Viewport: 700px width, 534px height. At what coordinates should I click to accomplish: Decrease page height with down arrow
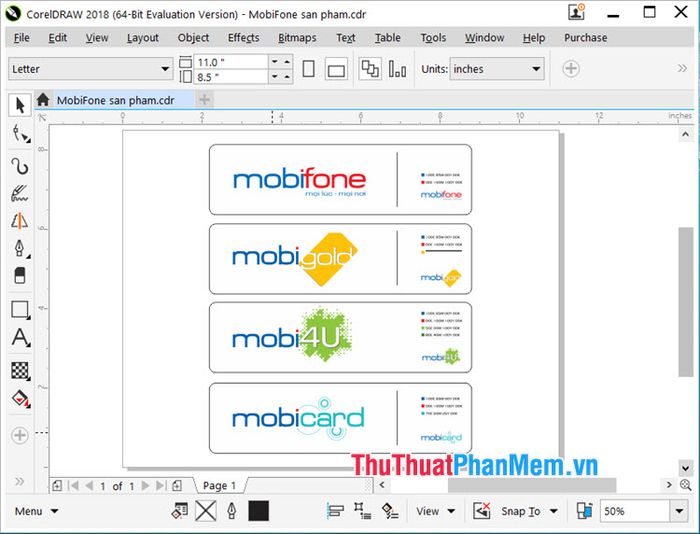pyautogui.click(x=275, y=77)
